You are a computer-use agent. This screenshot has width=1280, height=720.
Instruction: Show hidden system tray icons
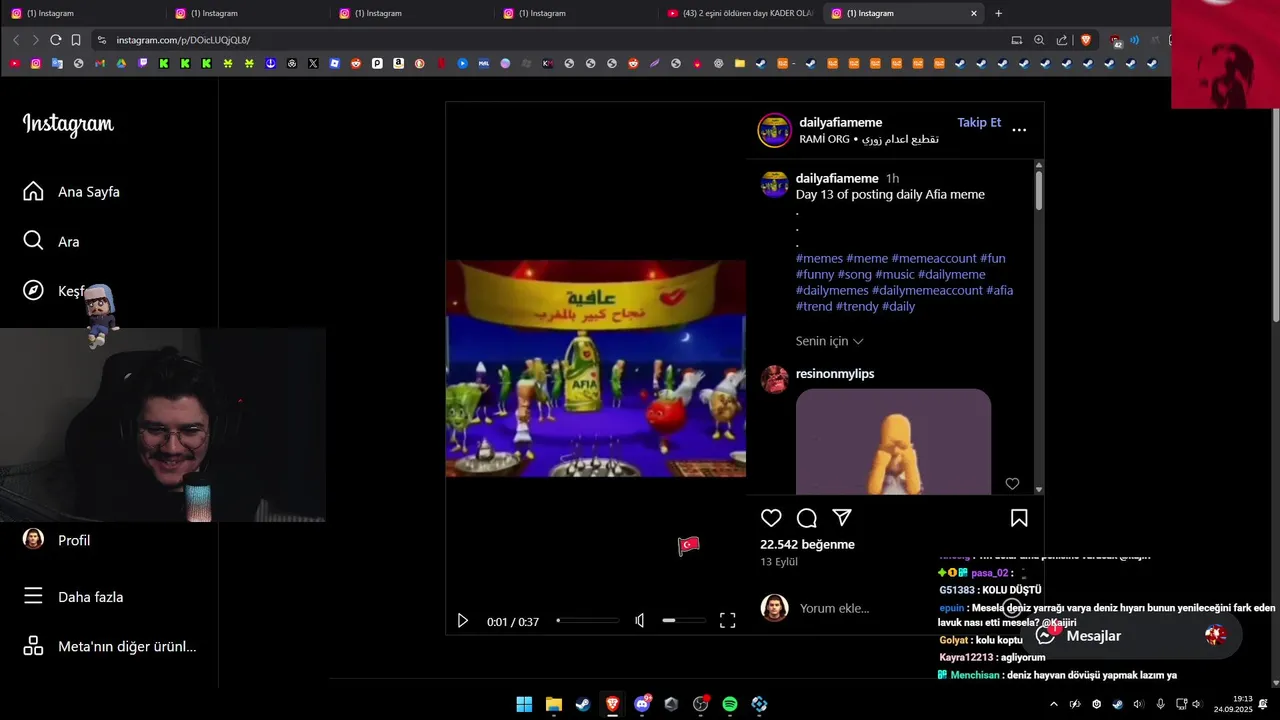point(1053,704)
